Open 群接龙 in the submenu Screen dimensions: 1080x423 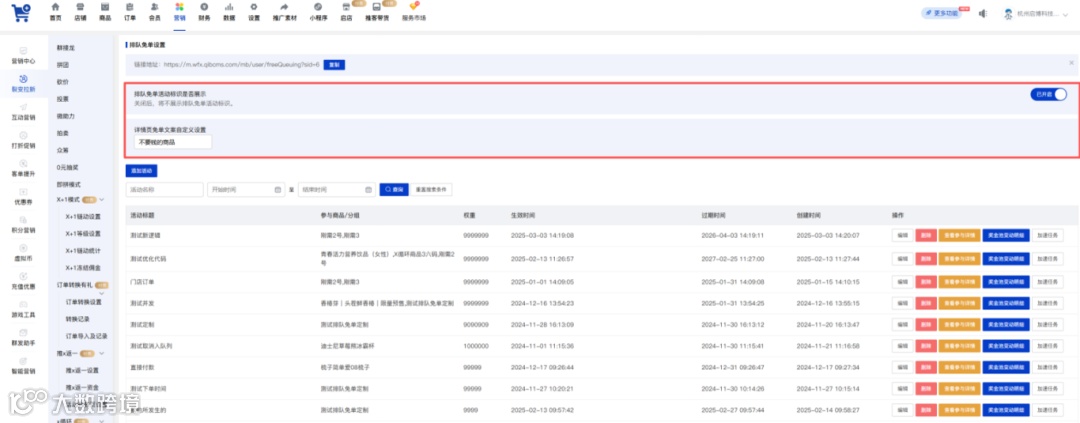coord(65,48)
